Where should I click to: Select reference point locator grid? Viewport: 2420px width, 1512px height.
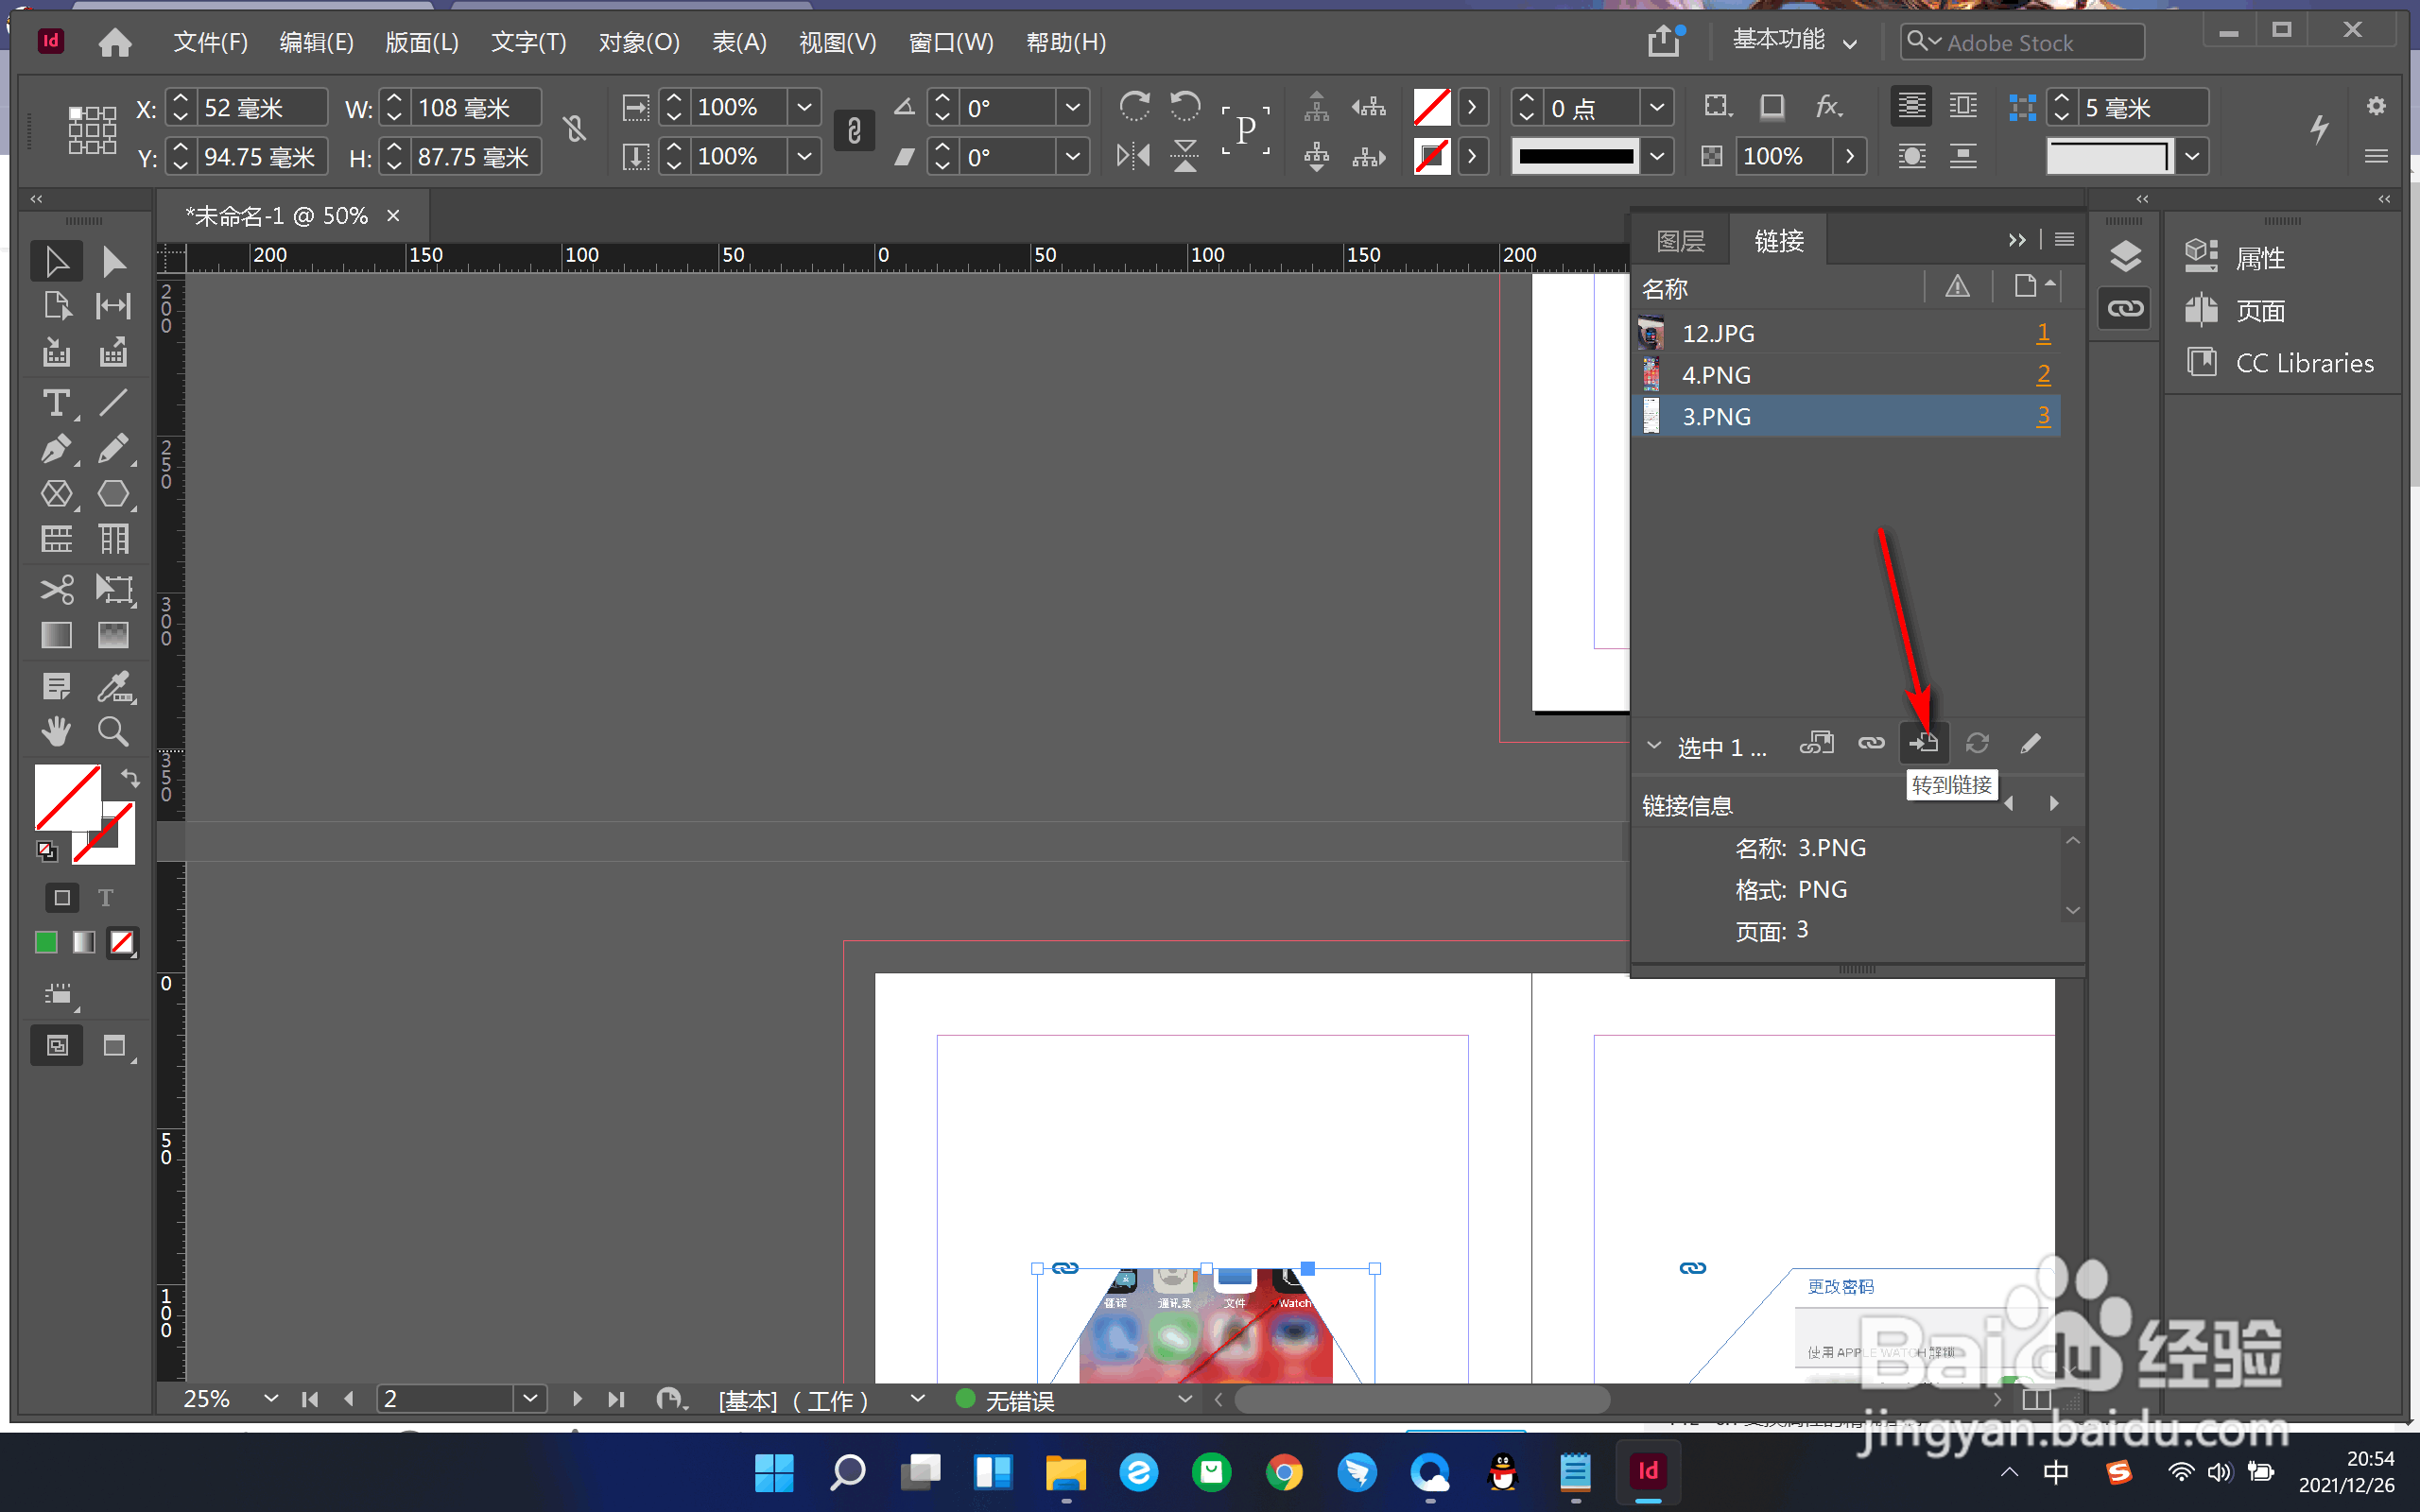(x=91, y=130)
